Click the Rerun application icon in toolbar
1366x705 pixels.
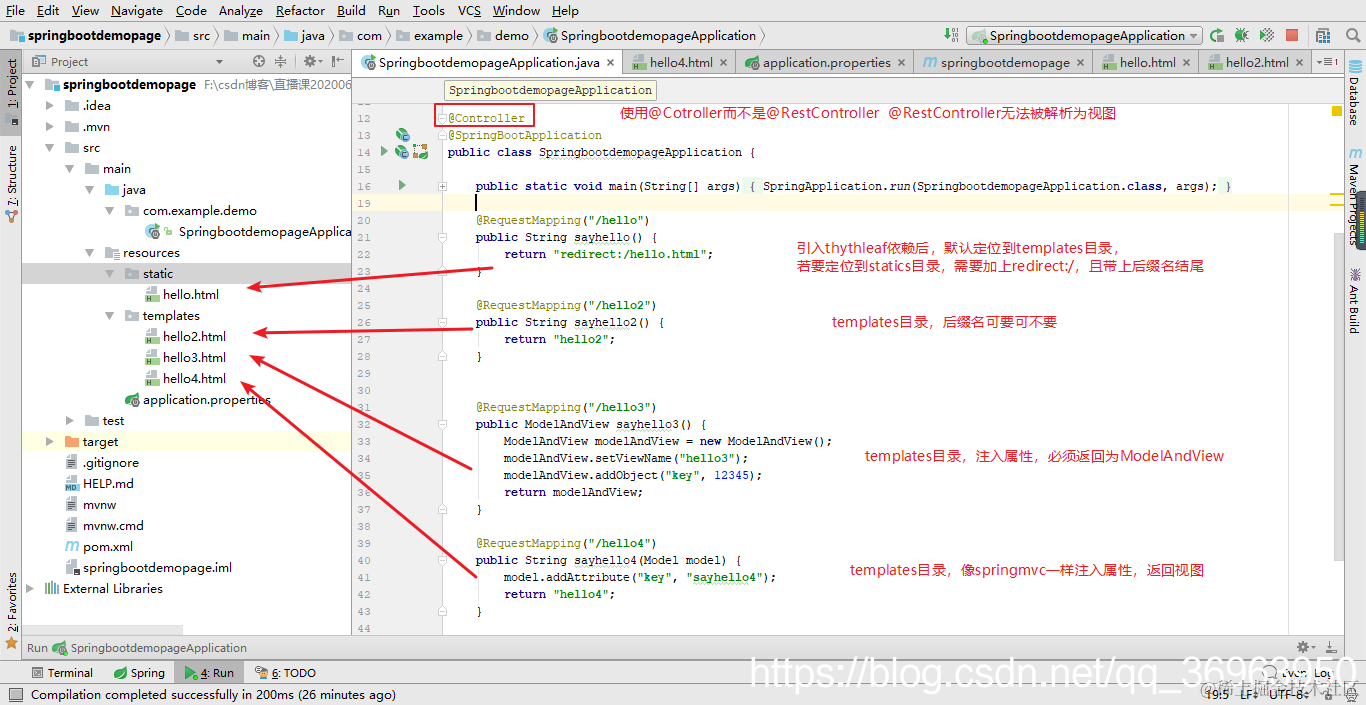click(x=1217, y=35)
